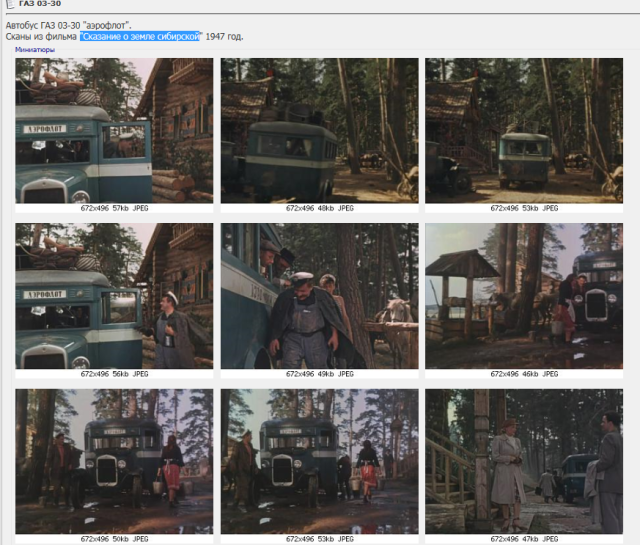This screenshot has width=640, height=545.
Task: Click the post icon beside ГАЗ 03-30 title
Action: point(7,5)
